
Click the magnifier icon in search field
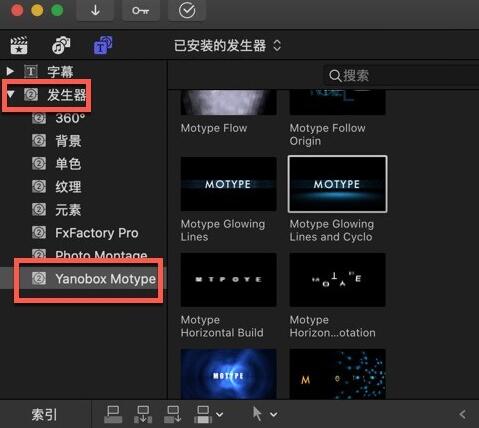tap(335, 76)
